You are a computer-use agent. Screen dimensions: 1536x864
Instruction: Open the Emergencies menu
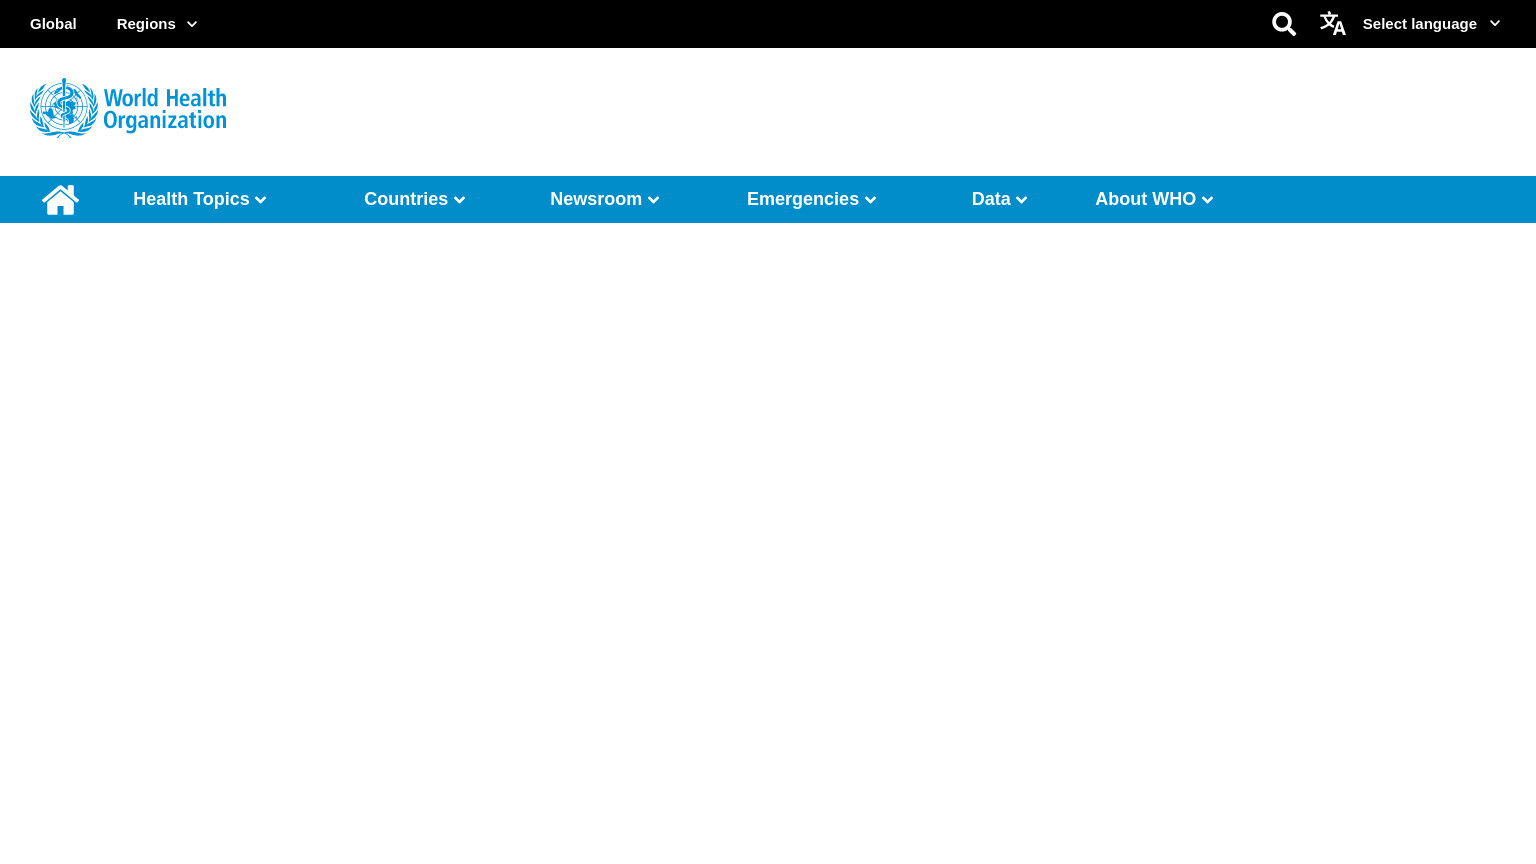(x=812, y=199)
